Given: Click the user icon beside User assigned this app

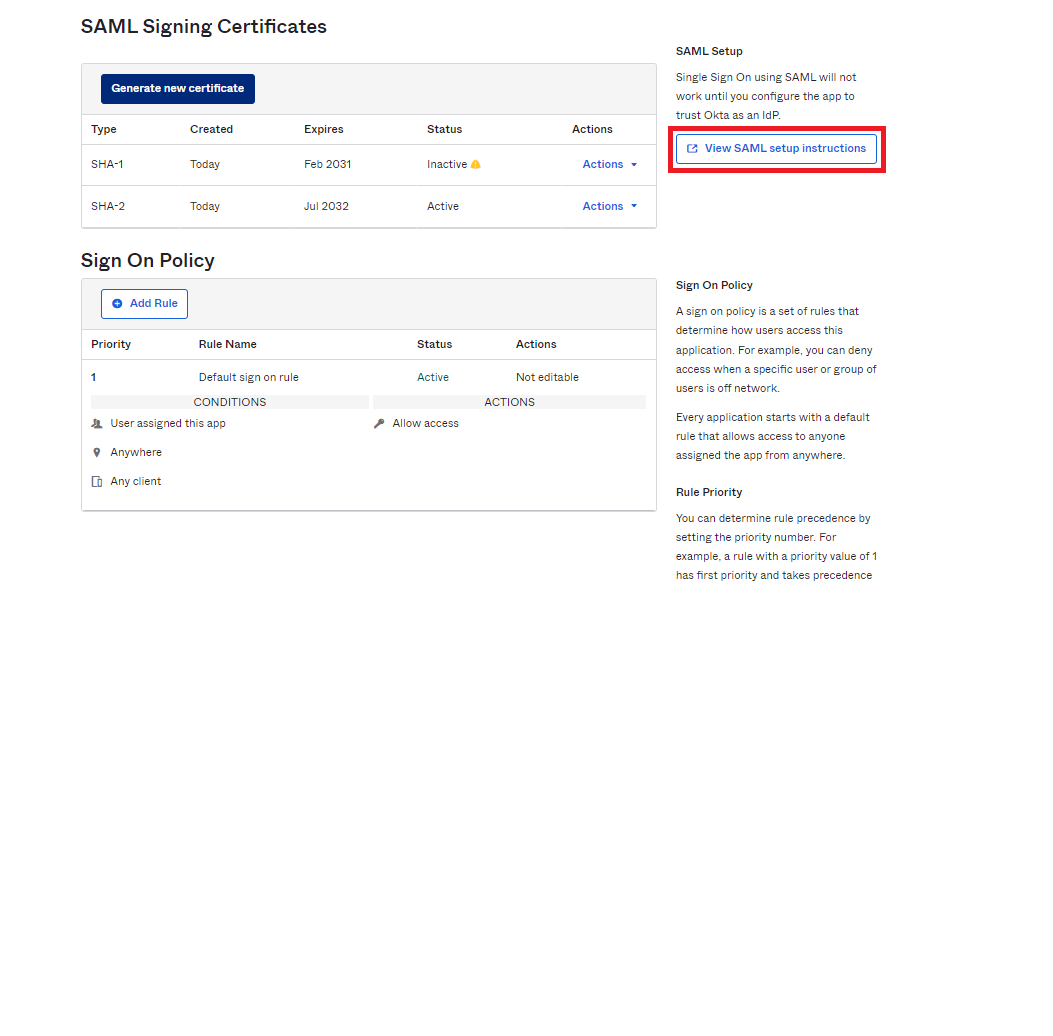Looking at the screenshot, I should click(x=97, y=424).
